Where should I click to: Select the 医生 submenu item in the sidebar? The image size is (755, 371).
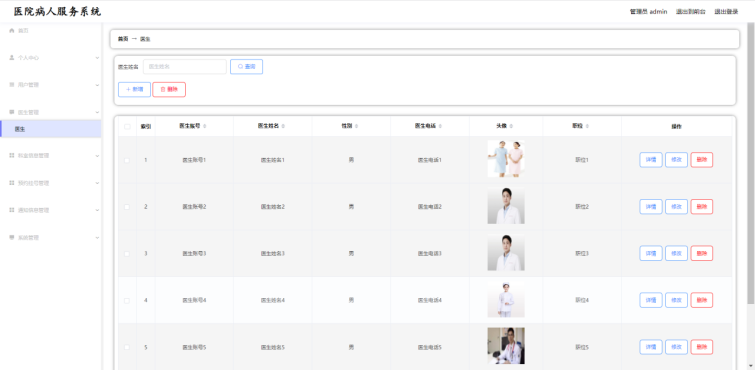click(x=51, y=129)
